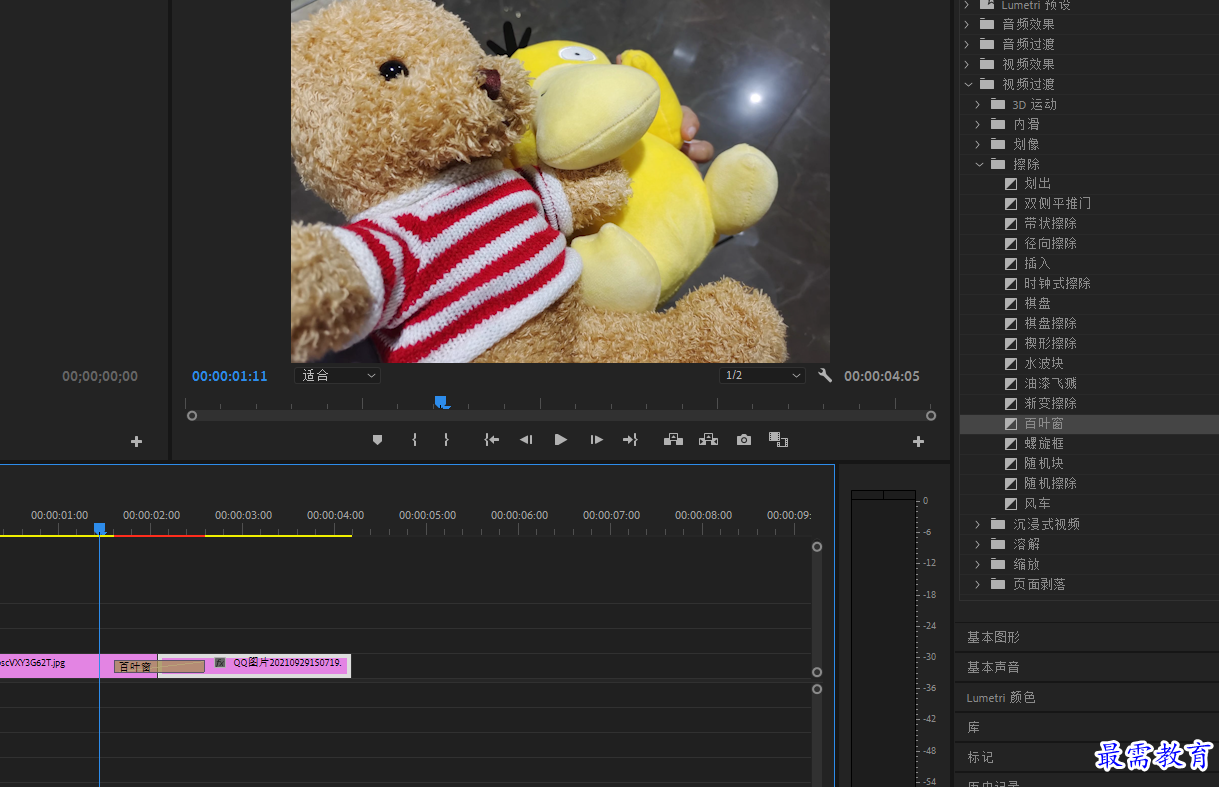Select the 百叶窗 transition on the timeline

tap(159, 666)
